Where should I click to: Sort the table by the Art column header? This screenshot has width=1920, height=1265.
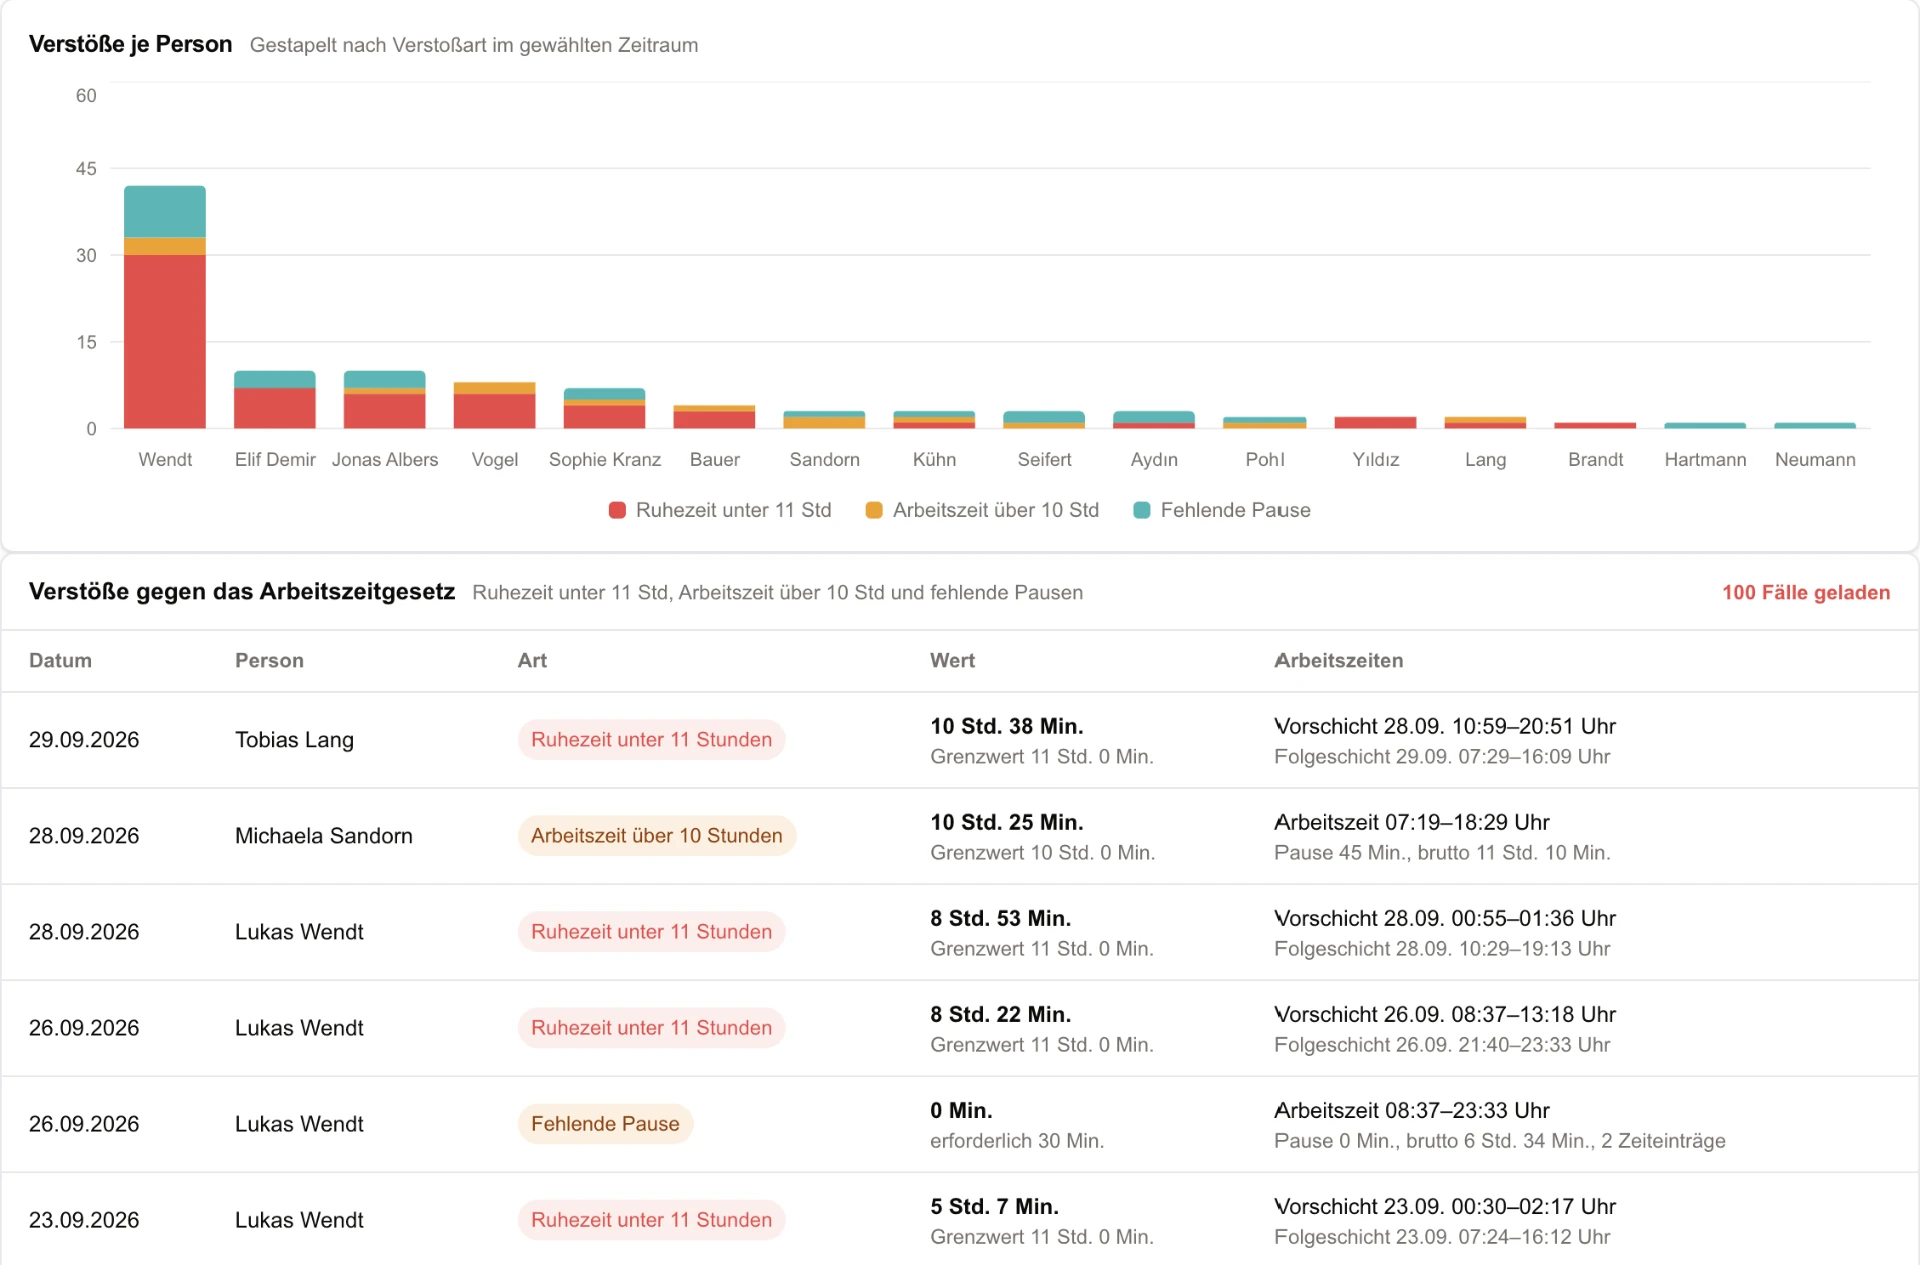[532, 660]
